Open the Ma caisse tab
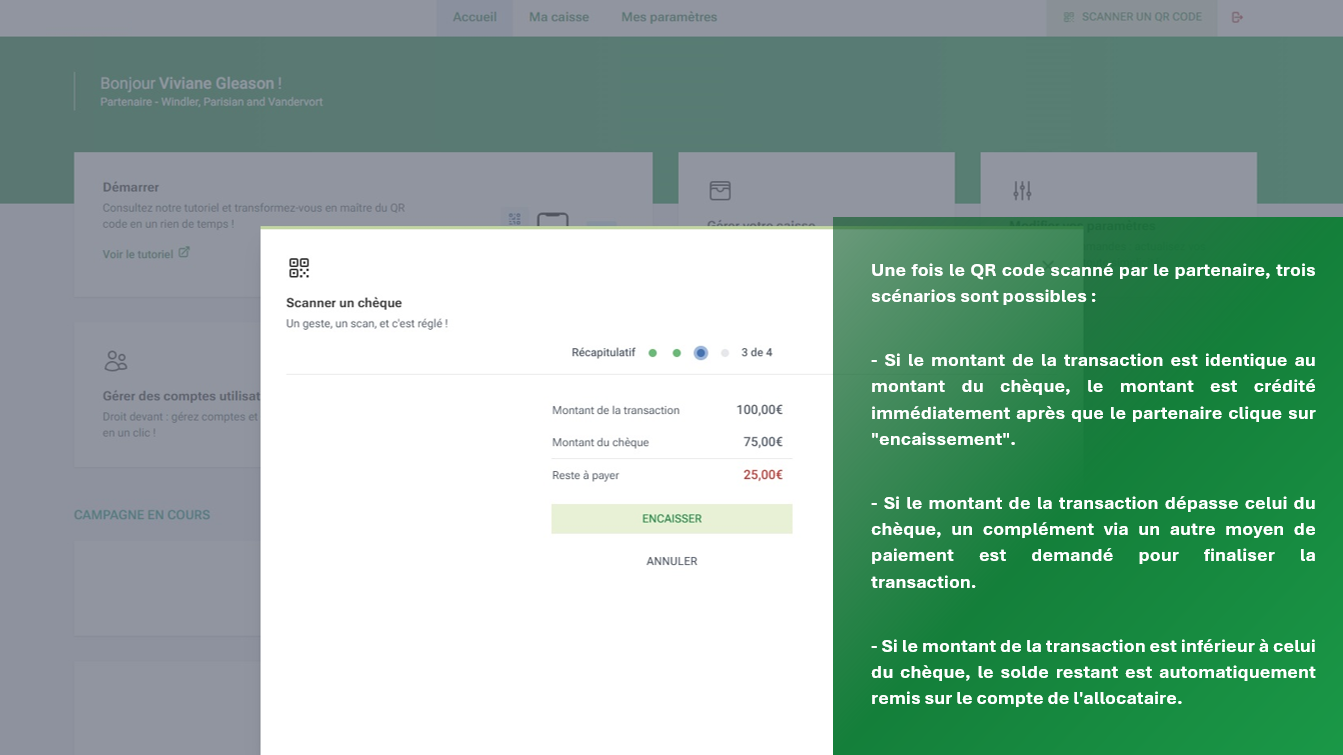 click(x=559, y=17)
